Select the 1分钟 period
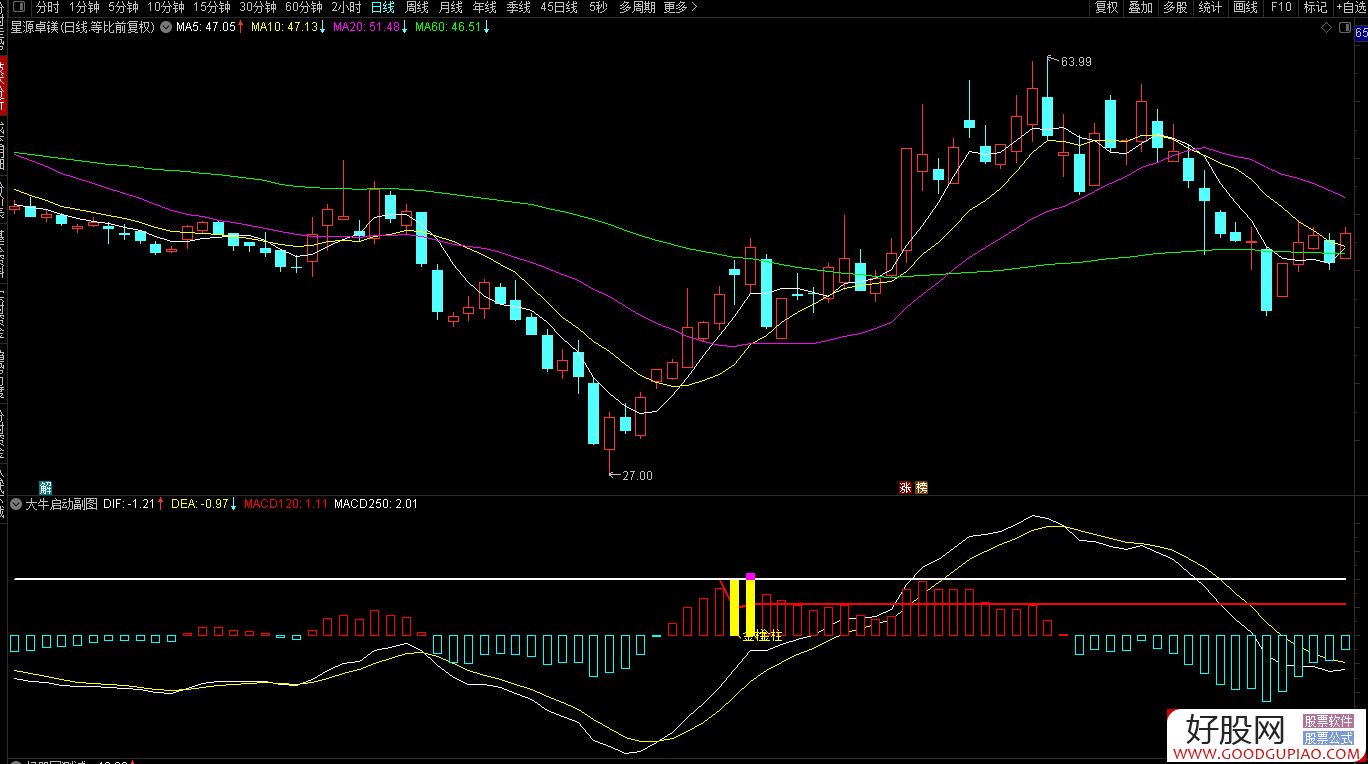The height and width of the screenshot is (764, 1368). (84, 7)
